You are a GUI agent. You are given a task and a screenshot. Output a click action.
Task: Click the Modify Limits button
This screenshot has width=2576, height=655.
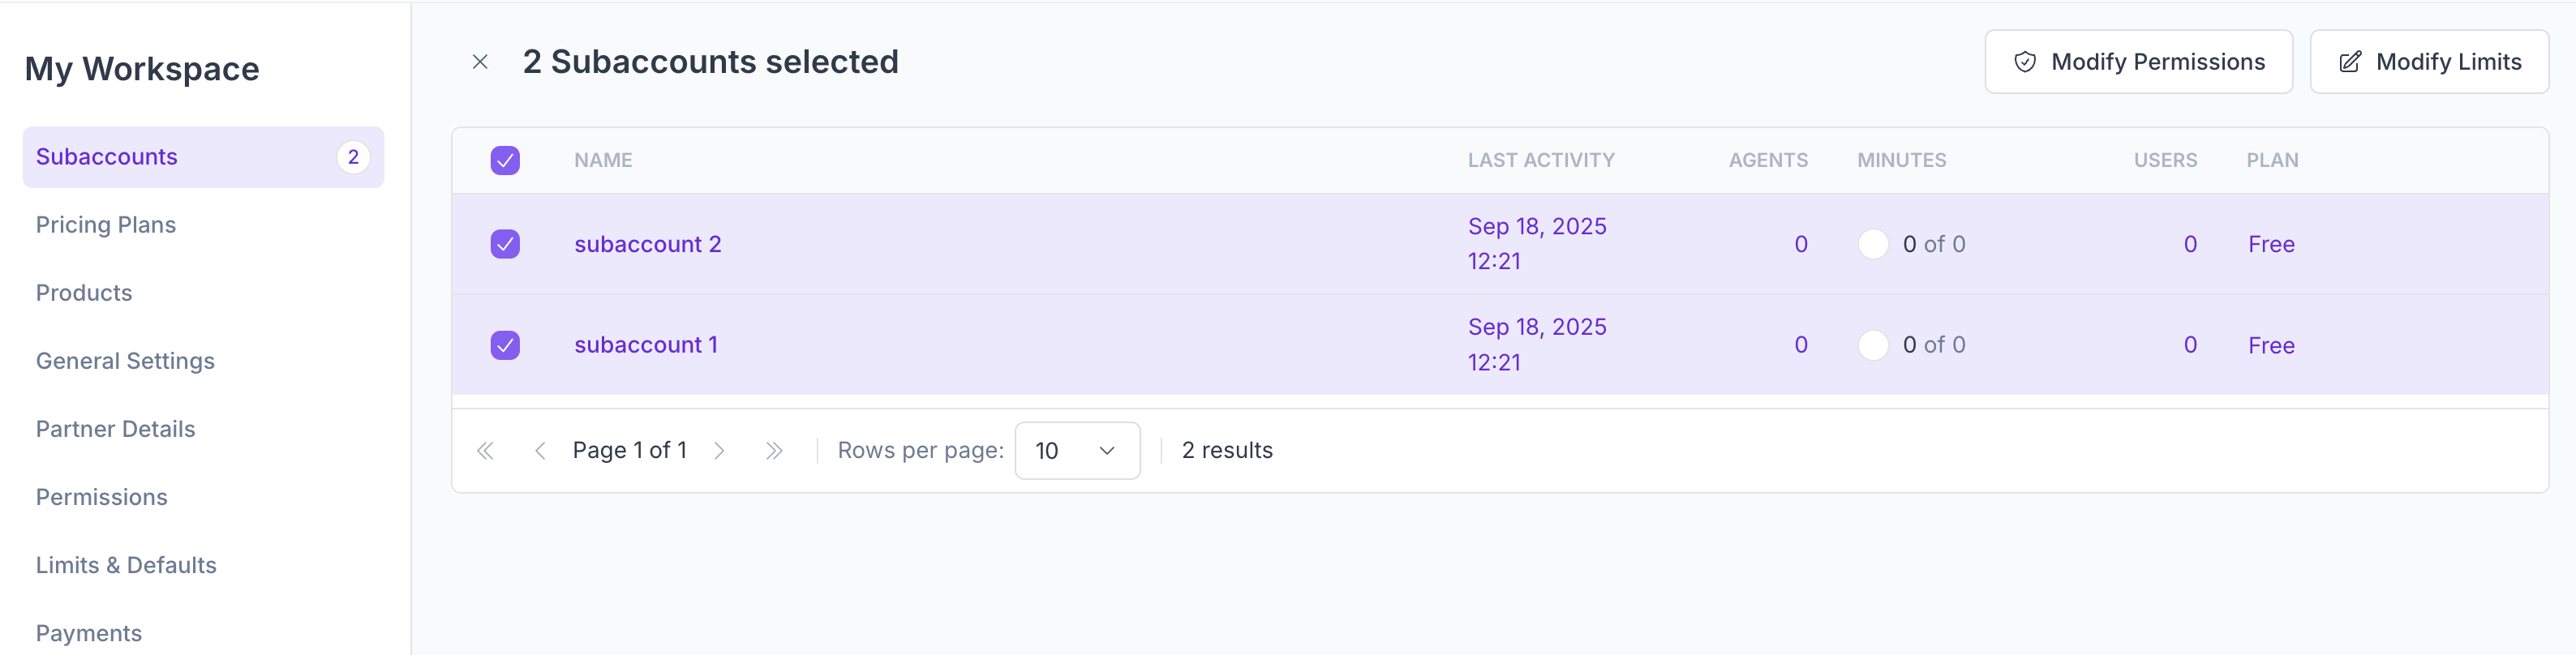2428,61
